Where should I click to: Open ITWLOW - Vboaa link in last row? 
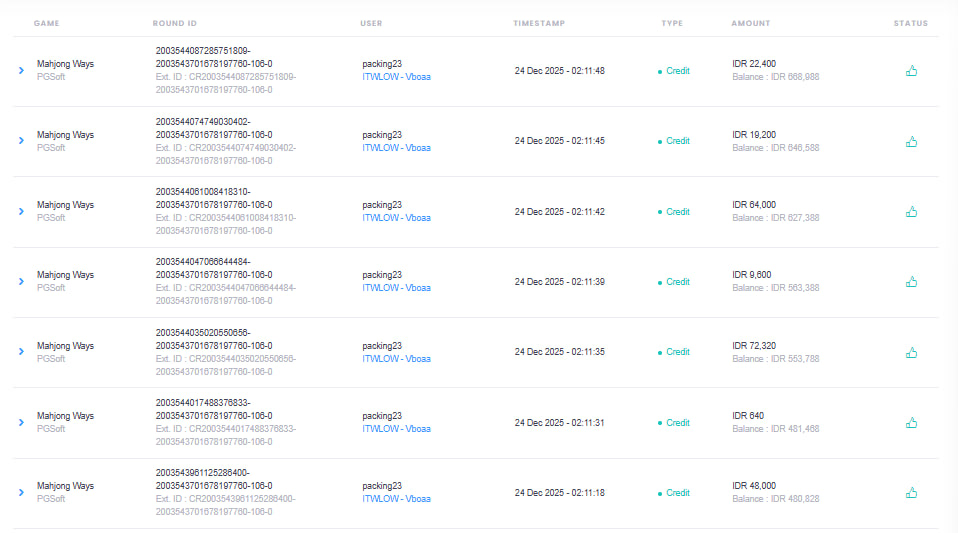396,499
